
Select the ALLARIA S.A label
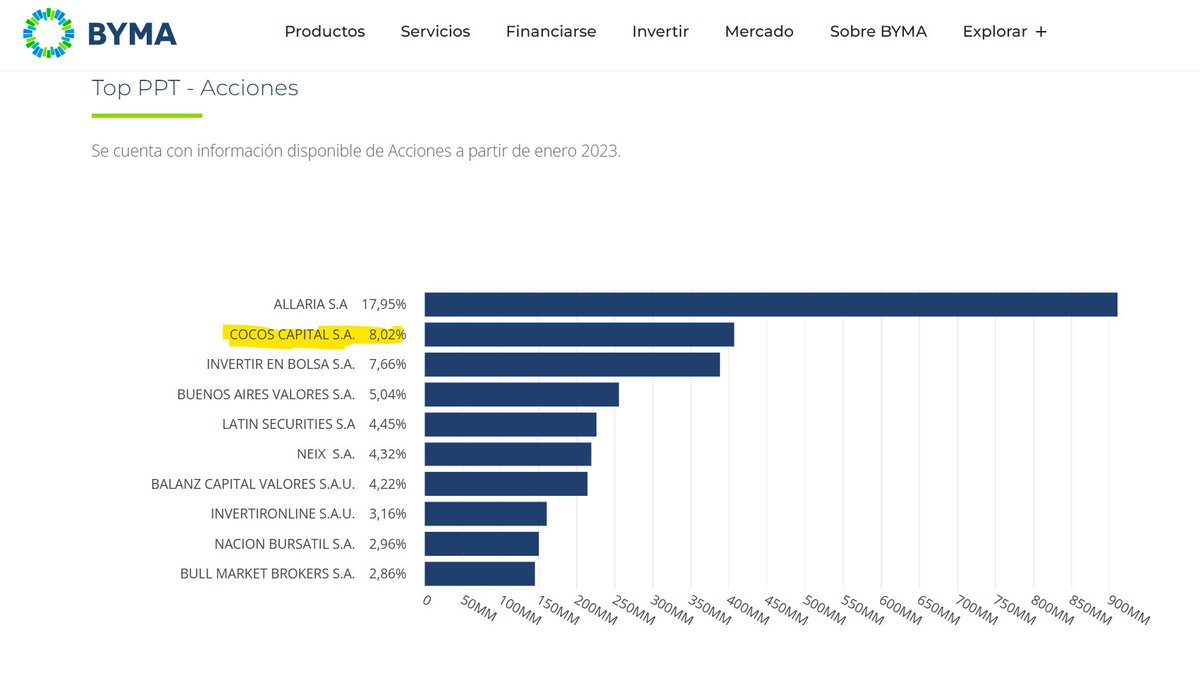(x=310, y=304)
